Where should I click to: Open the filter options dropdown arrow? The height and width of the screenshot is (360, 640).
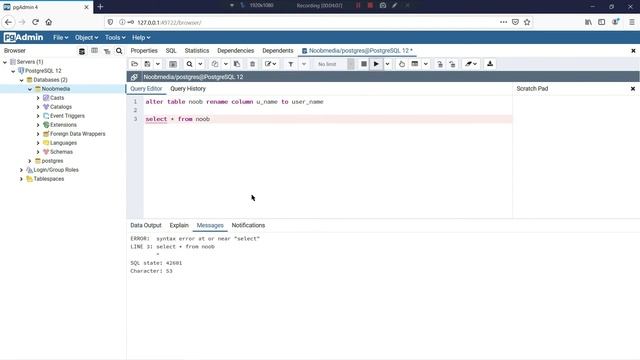(x=304, y=64)
